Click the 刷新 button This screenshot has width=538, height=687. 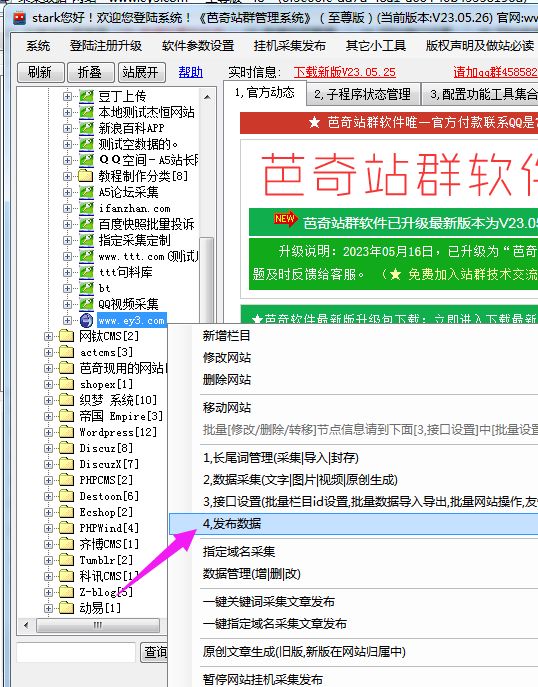[41, 72]
